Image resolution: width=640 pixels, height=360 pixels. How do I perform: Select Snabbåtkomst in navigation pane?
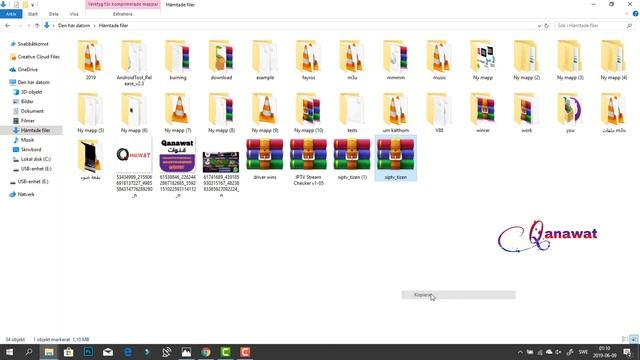point(33,44)
